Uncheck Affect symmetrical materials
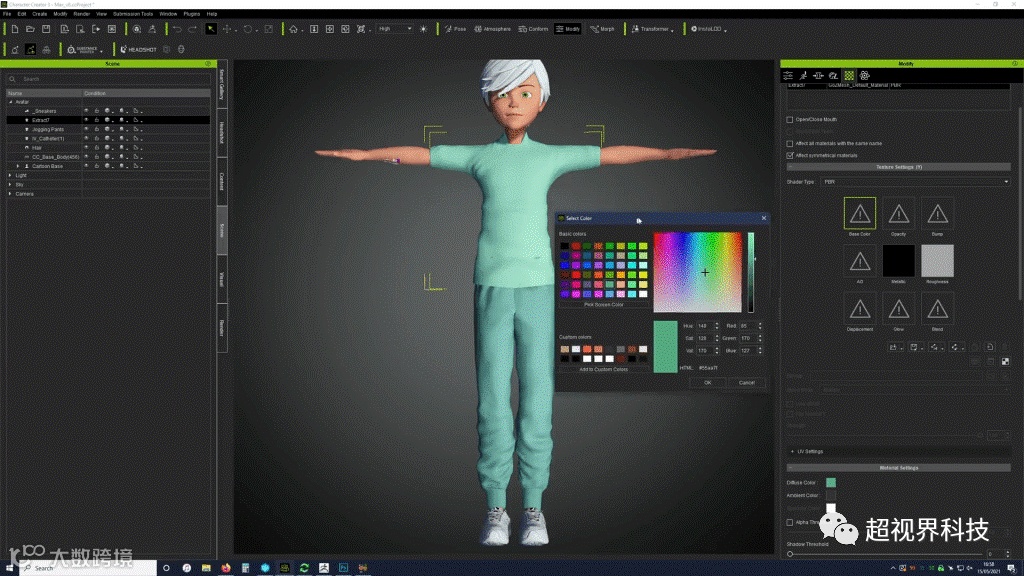The height and width of the screenshot is (576, 1024). (790, 155)
